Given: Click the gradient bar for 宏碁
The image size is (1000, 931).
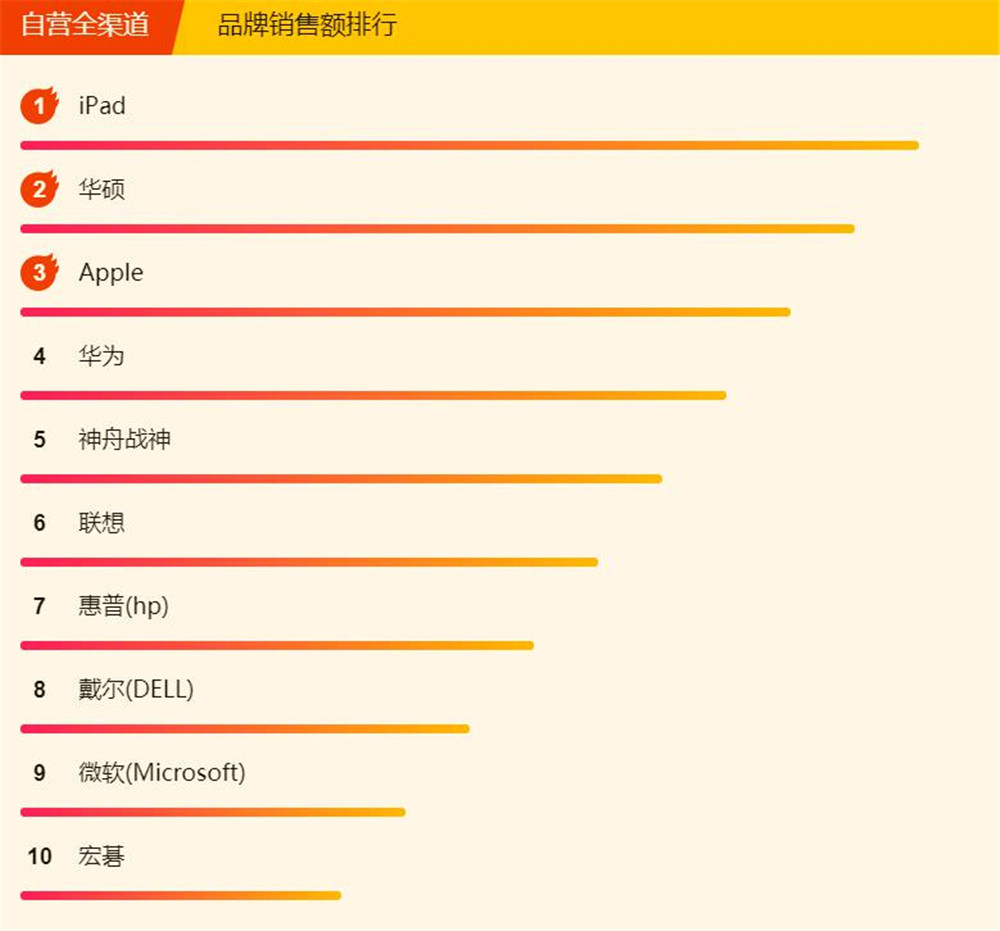Looking at the screenshot, I should tap(180, 896).
